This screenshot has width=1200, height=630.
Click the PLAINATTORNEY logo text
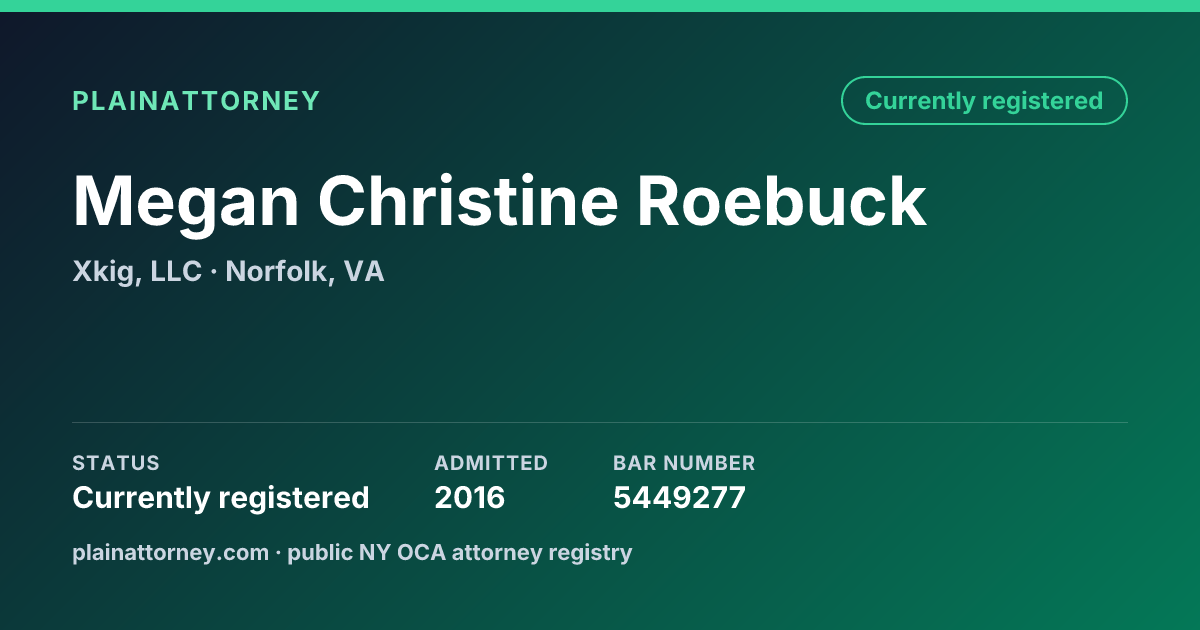[x=196, y=101]
